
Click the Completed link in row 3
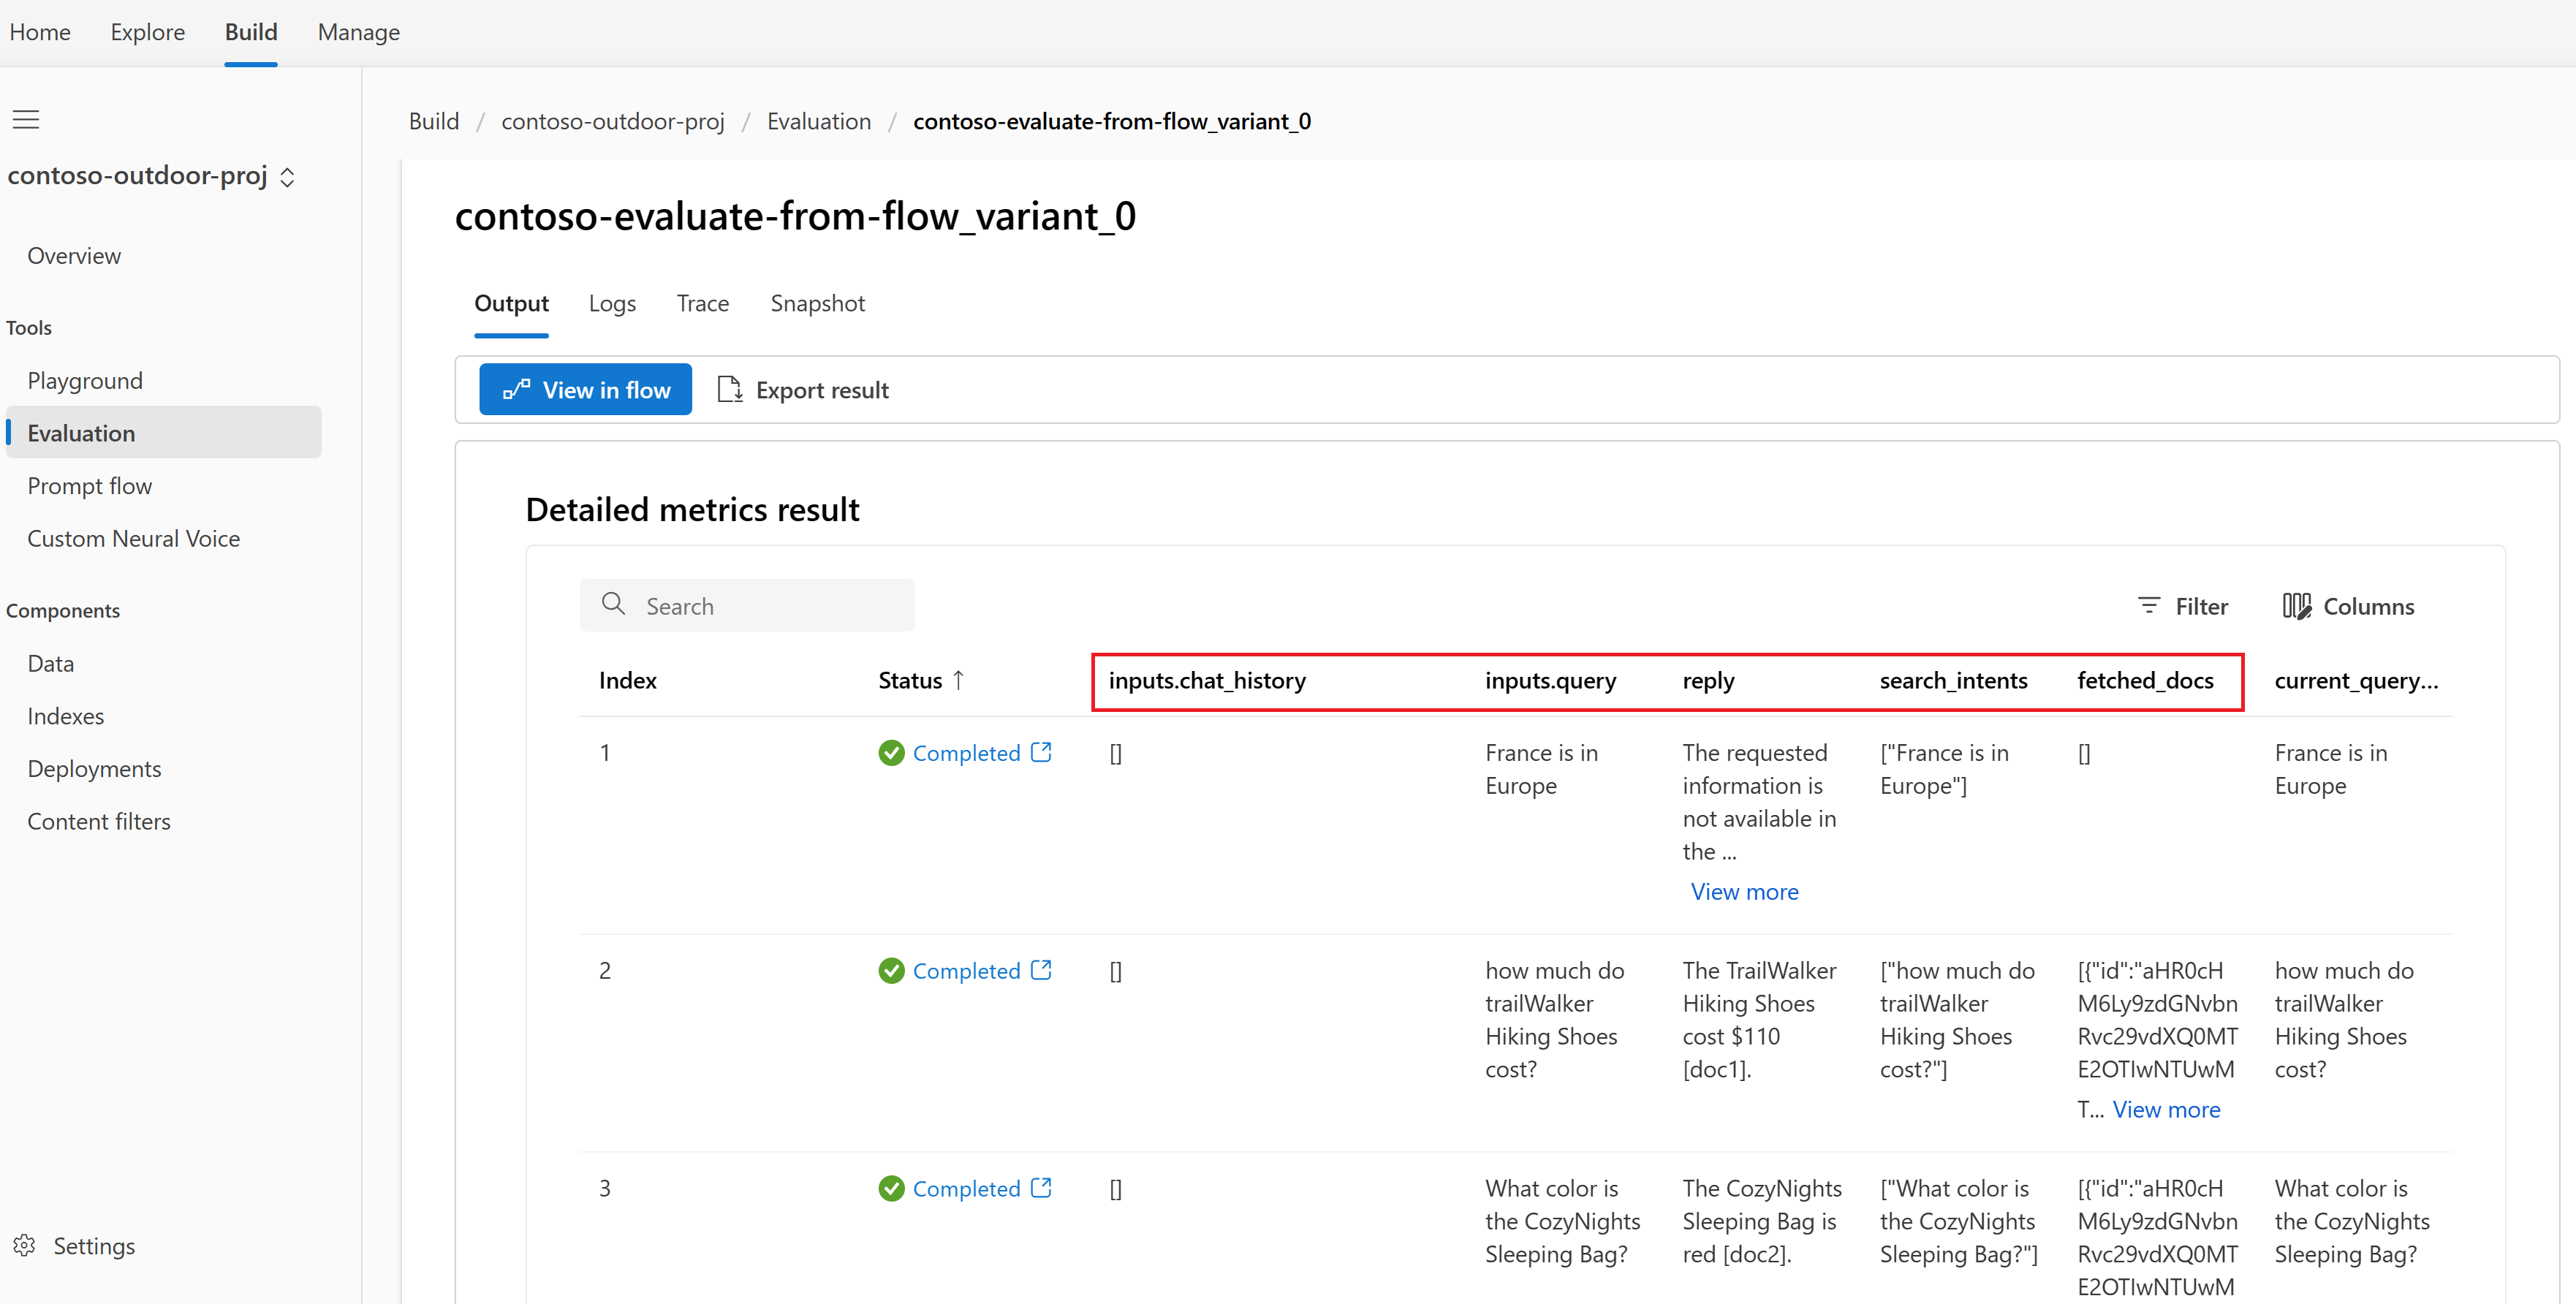point(966,1189)
